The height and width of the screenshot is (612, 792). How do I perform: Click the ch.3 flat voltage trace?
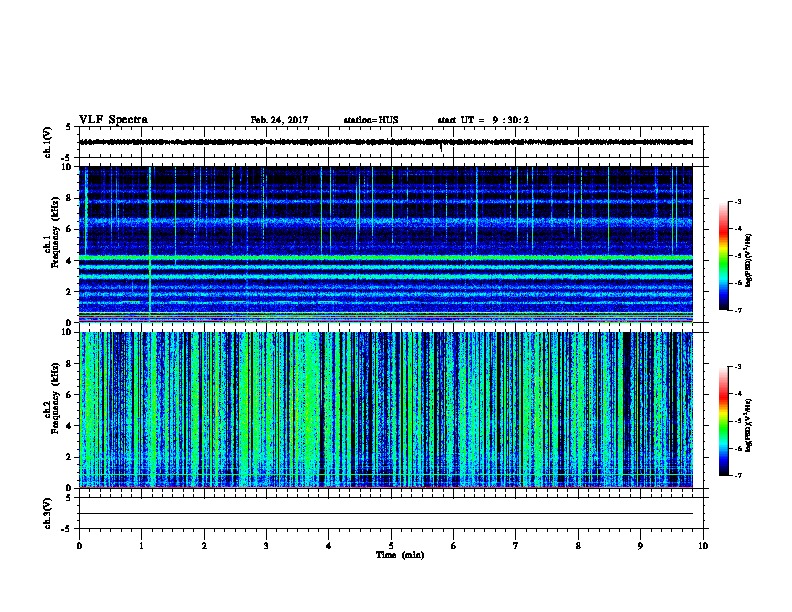[x=386, y=514]
